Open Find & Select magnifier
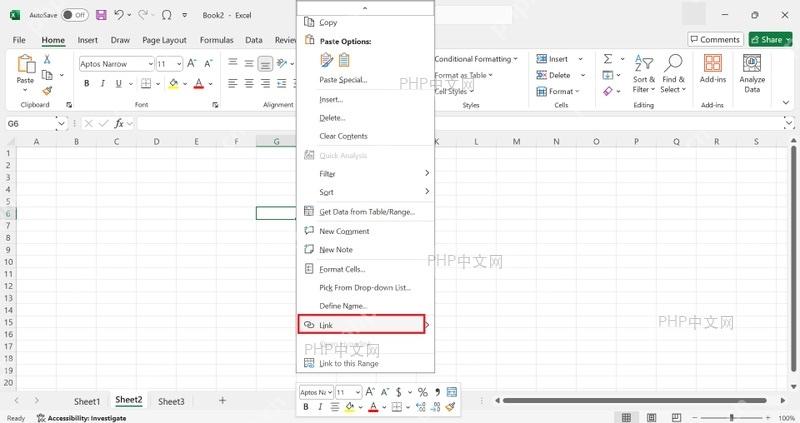The height and width of the screenshot is (423, 800). click(673, 74)
